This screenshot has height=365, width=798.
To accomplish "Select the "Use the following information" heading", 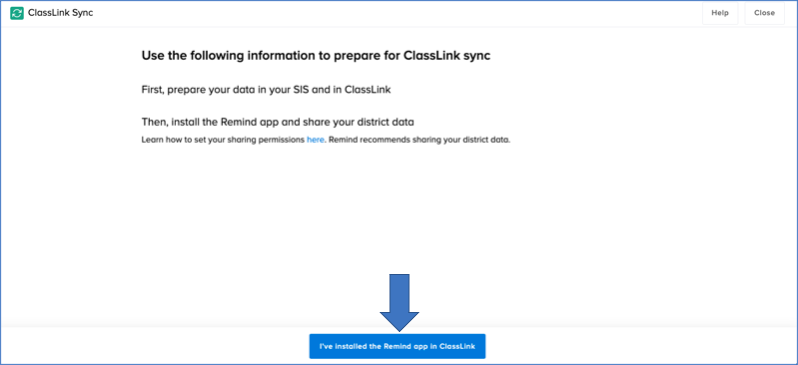I will click(x=316, y=56).
